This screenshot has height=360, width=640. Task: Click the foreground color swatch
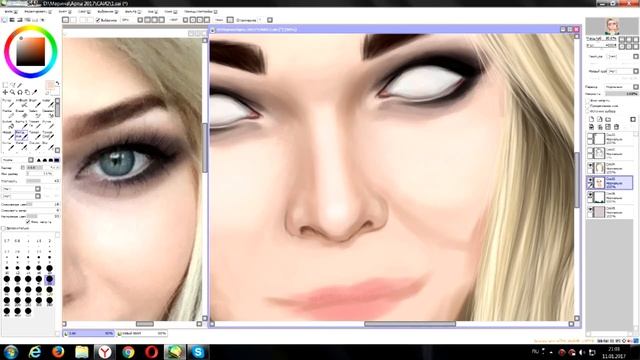point(50,84)
